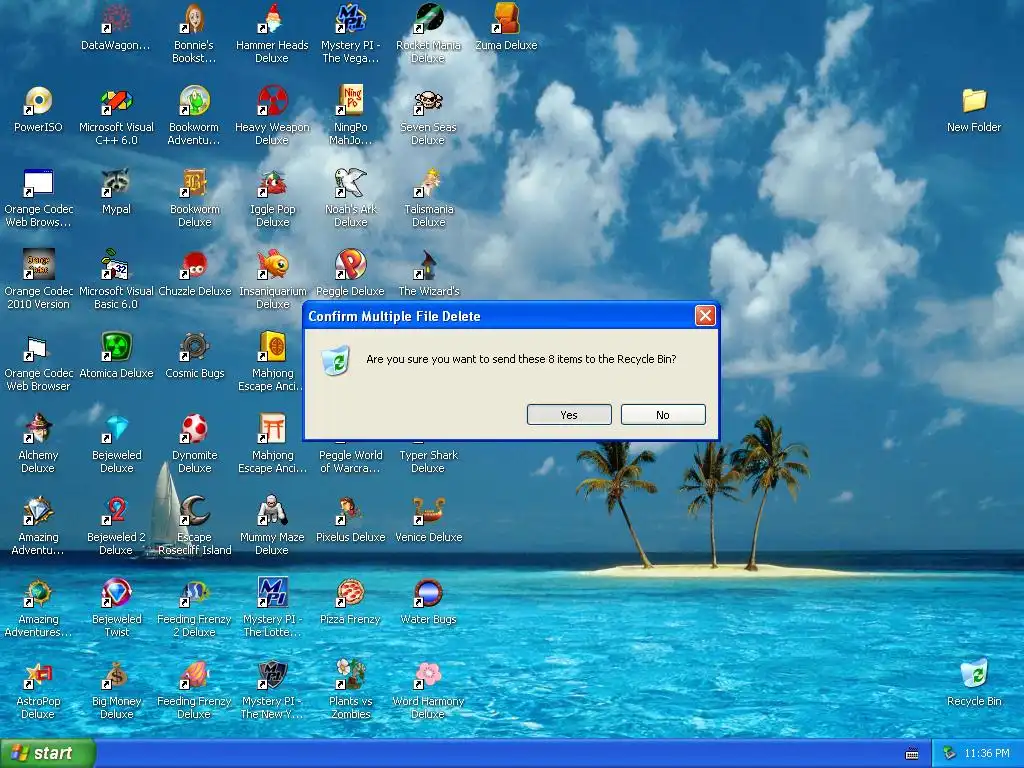Select Water Bugs icon

(428, 602)
